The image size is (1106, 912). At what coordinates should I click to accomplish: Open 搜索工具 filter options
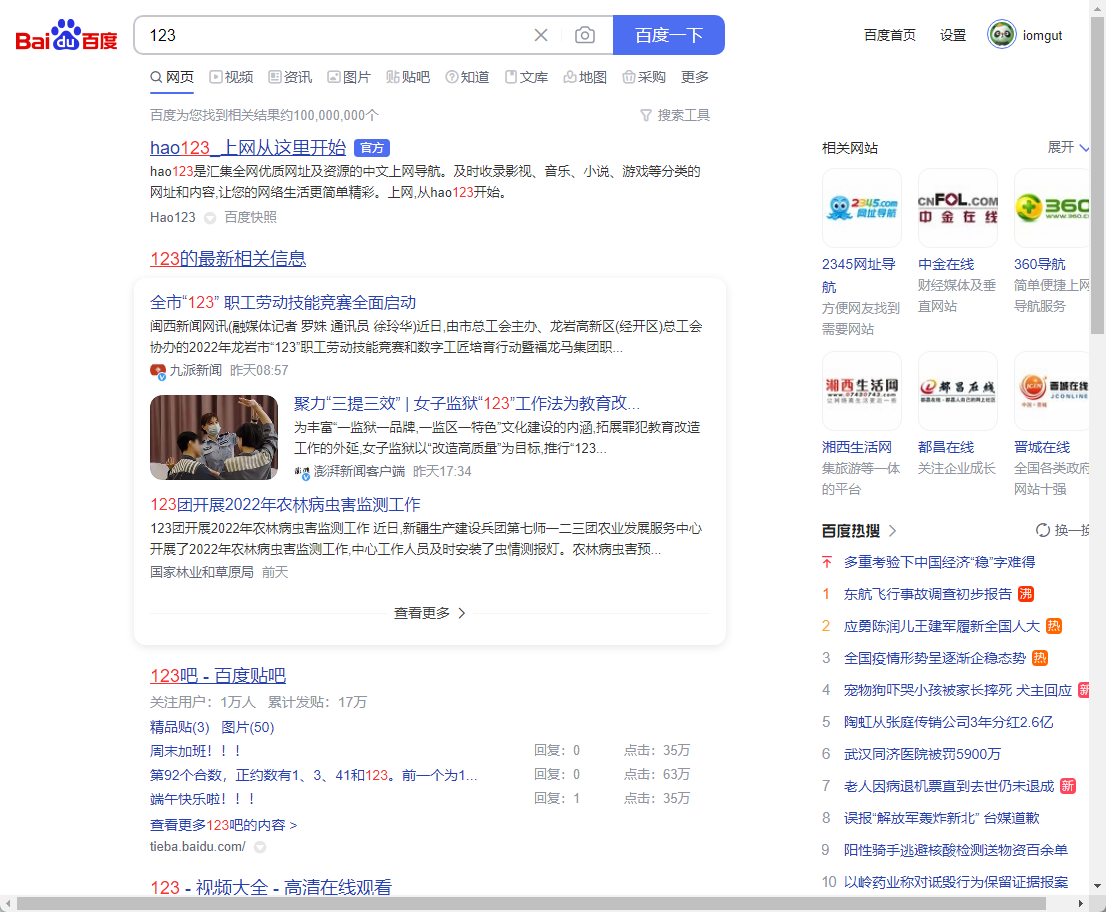tap(675, 115)
